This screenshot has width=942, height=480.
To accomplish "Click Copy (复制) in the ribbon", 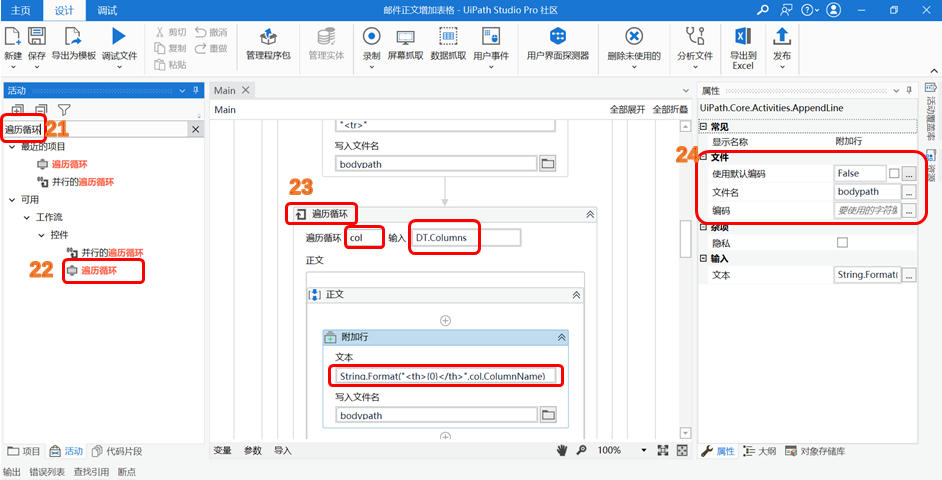I will pyautogui.click(x=171, y=48).
